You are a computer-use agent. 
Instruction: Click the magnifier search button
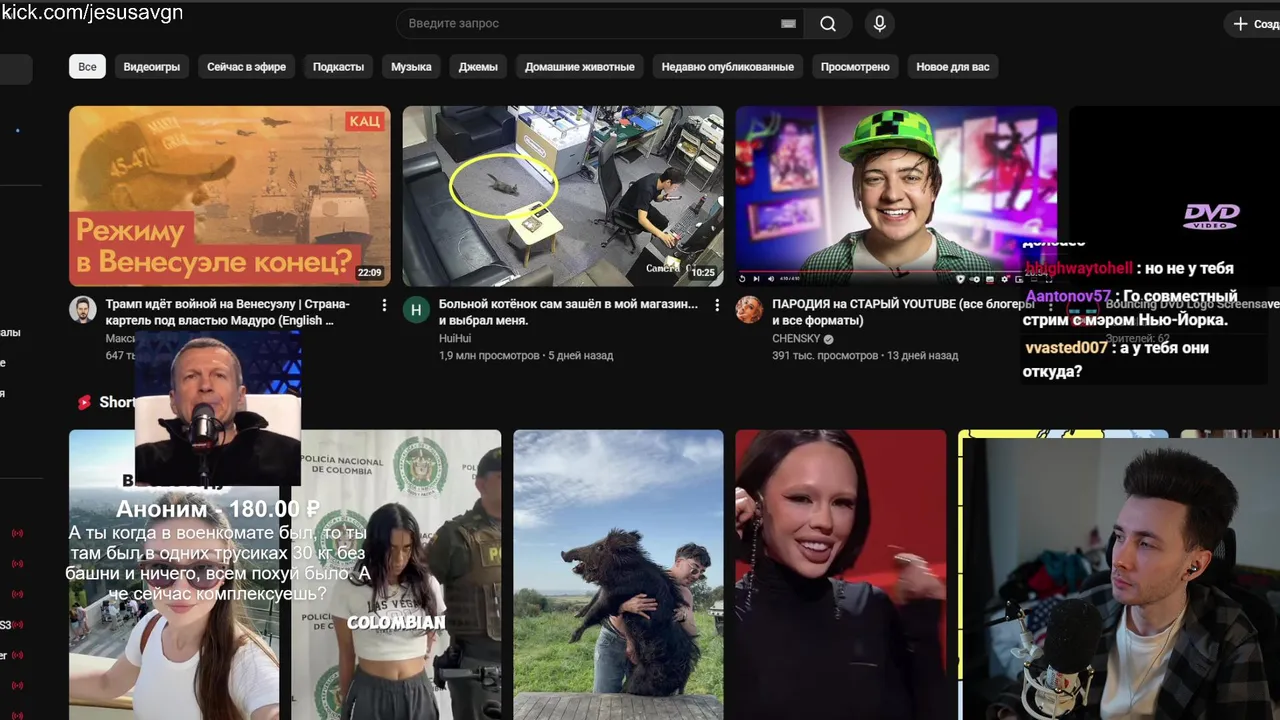pos(828,24)
